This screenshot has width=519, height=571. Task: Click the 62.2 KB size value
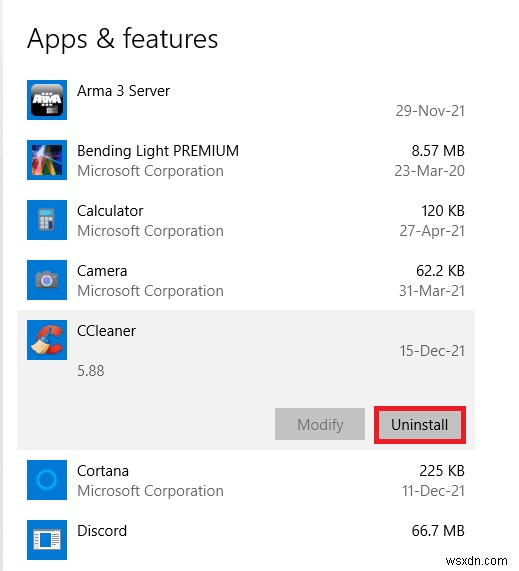440,271
